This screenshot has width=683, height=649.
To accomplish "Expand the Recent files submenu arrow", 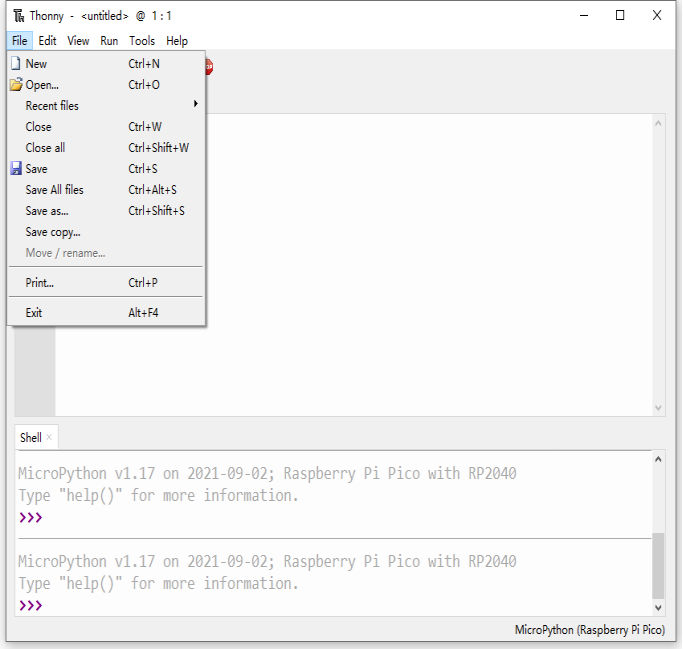I will point(196,104).
